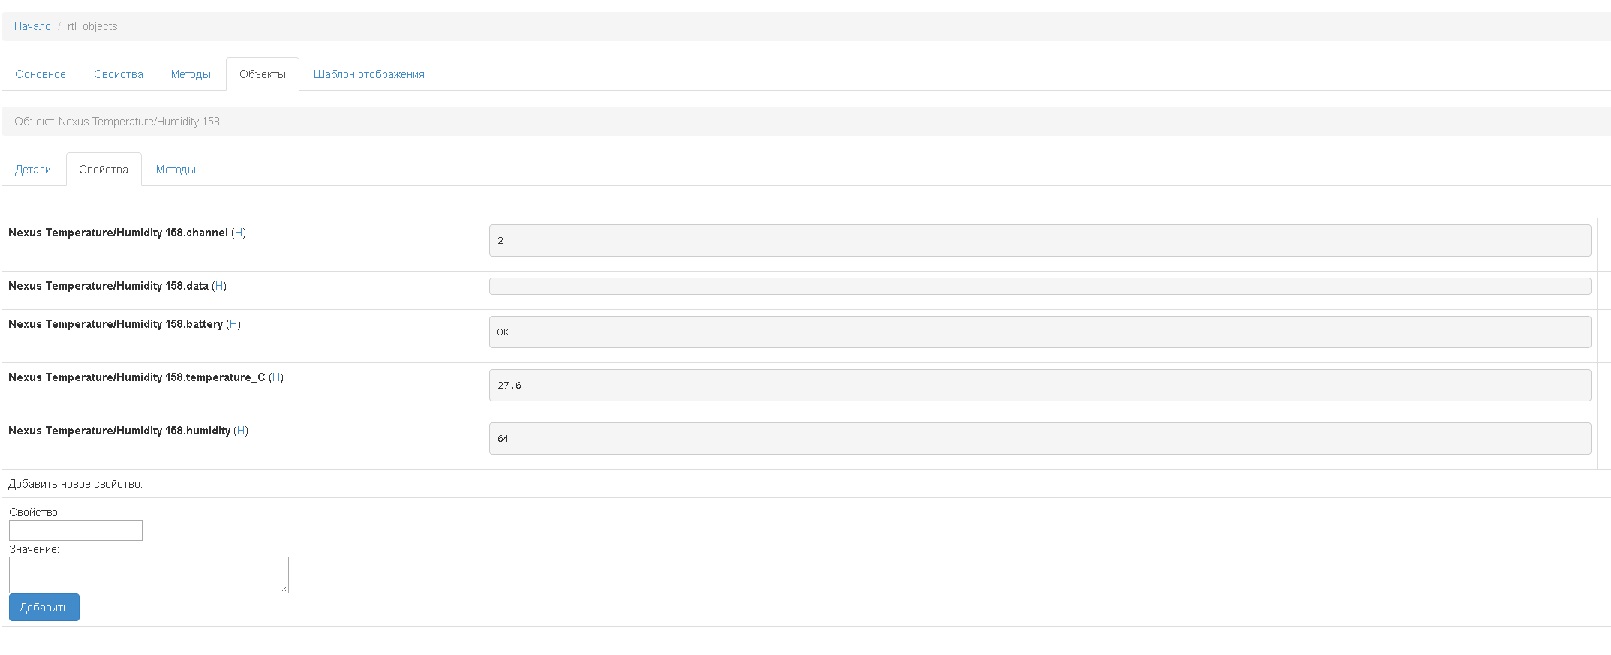Select the temperature_C value field
Image resolution: width=1611 pixels, height=655 pixels.
pos(1039,385)
